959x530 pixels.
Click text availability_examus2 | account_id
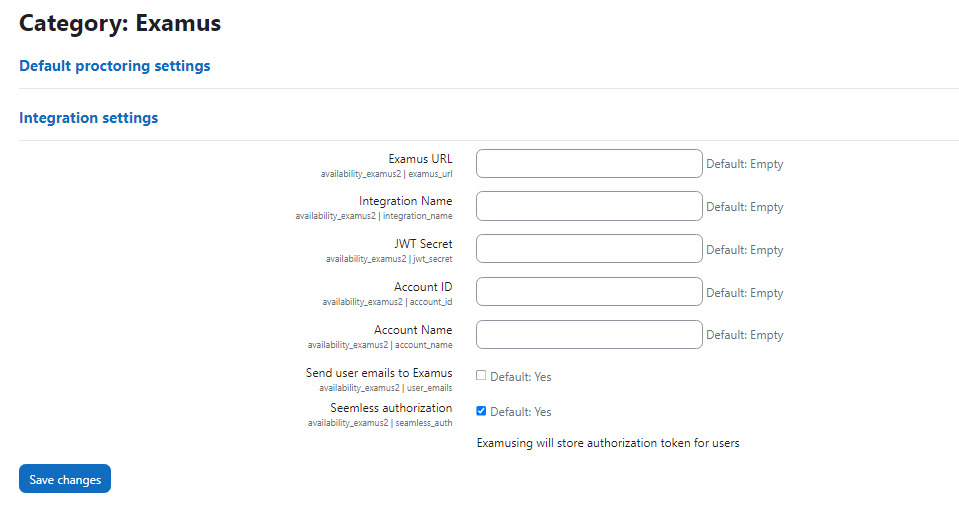[x=387, y=302]
